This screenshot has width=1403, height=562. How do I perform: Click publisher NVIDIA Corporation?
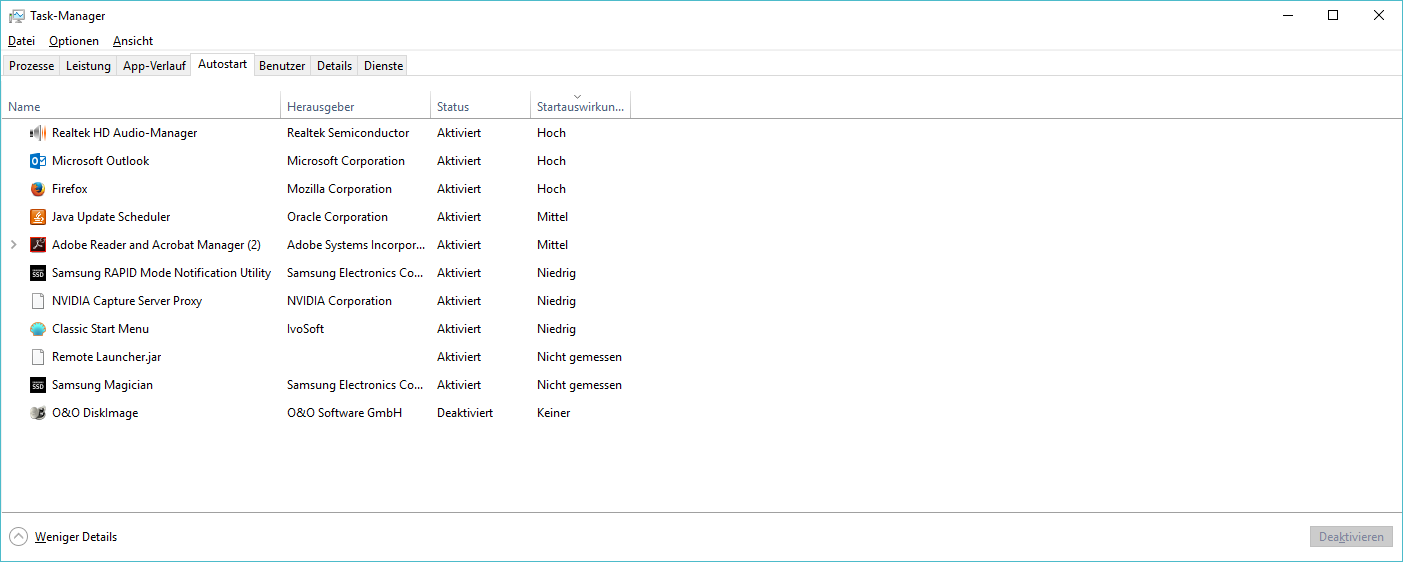[339, 301]
